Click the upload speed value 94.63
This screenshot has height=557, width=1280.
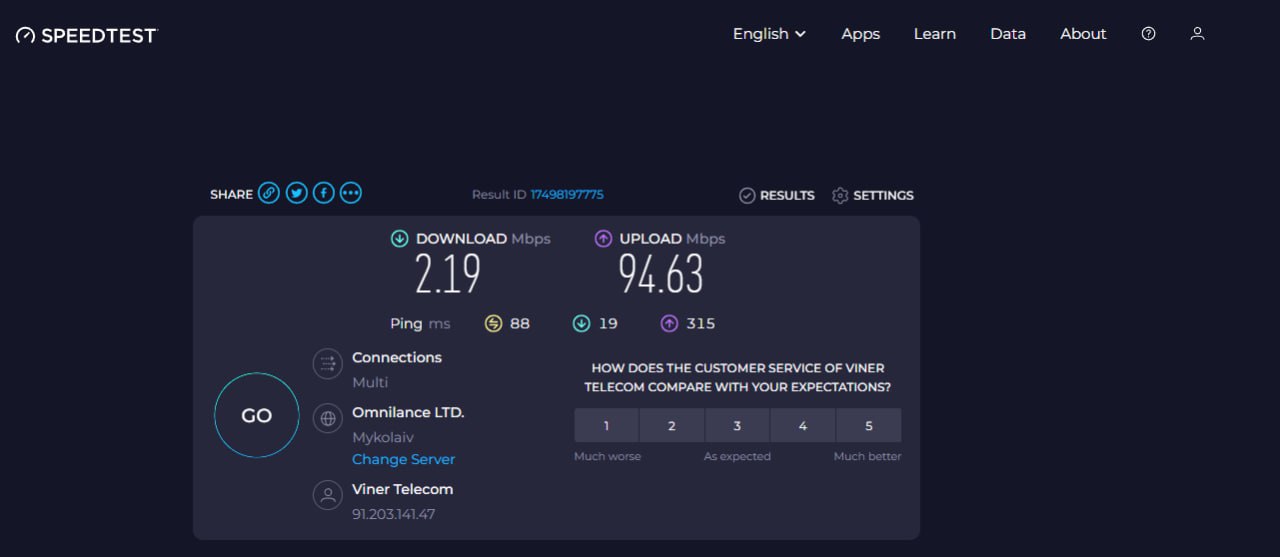661,274
